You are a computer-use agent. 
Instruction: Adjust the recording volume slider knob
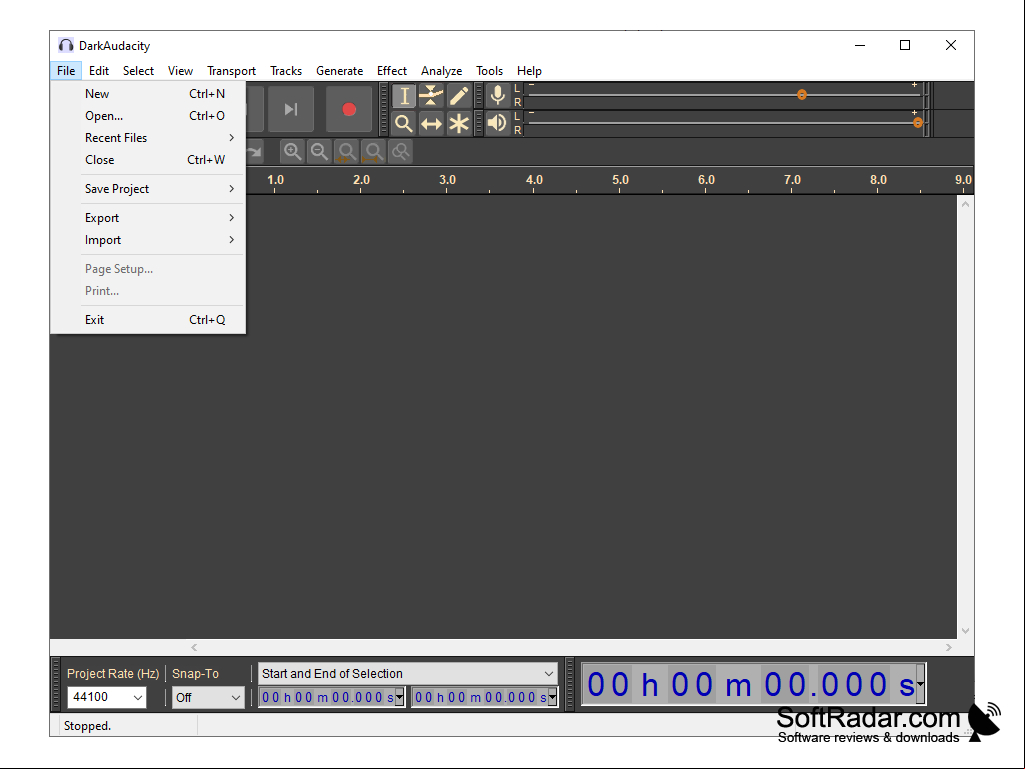tap(802, 95)
